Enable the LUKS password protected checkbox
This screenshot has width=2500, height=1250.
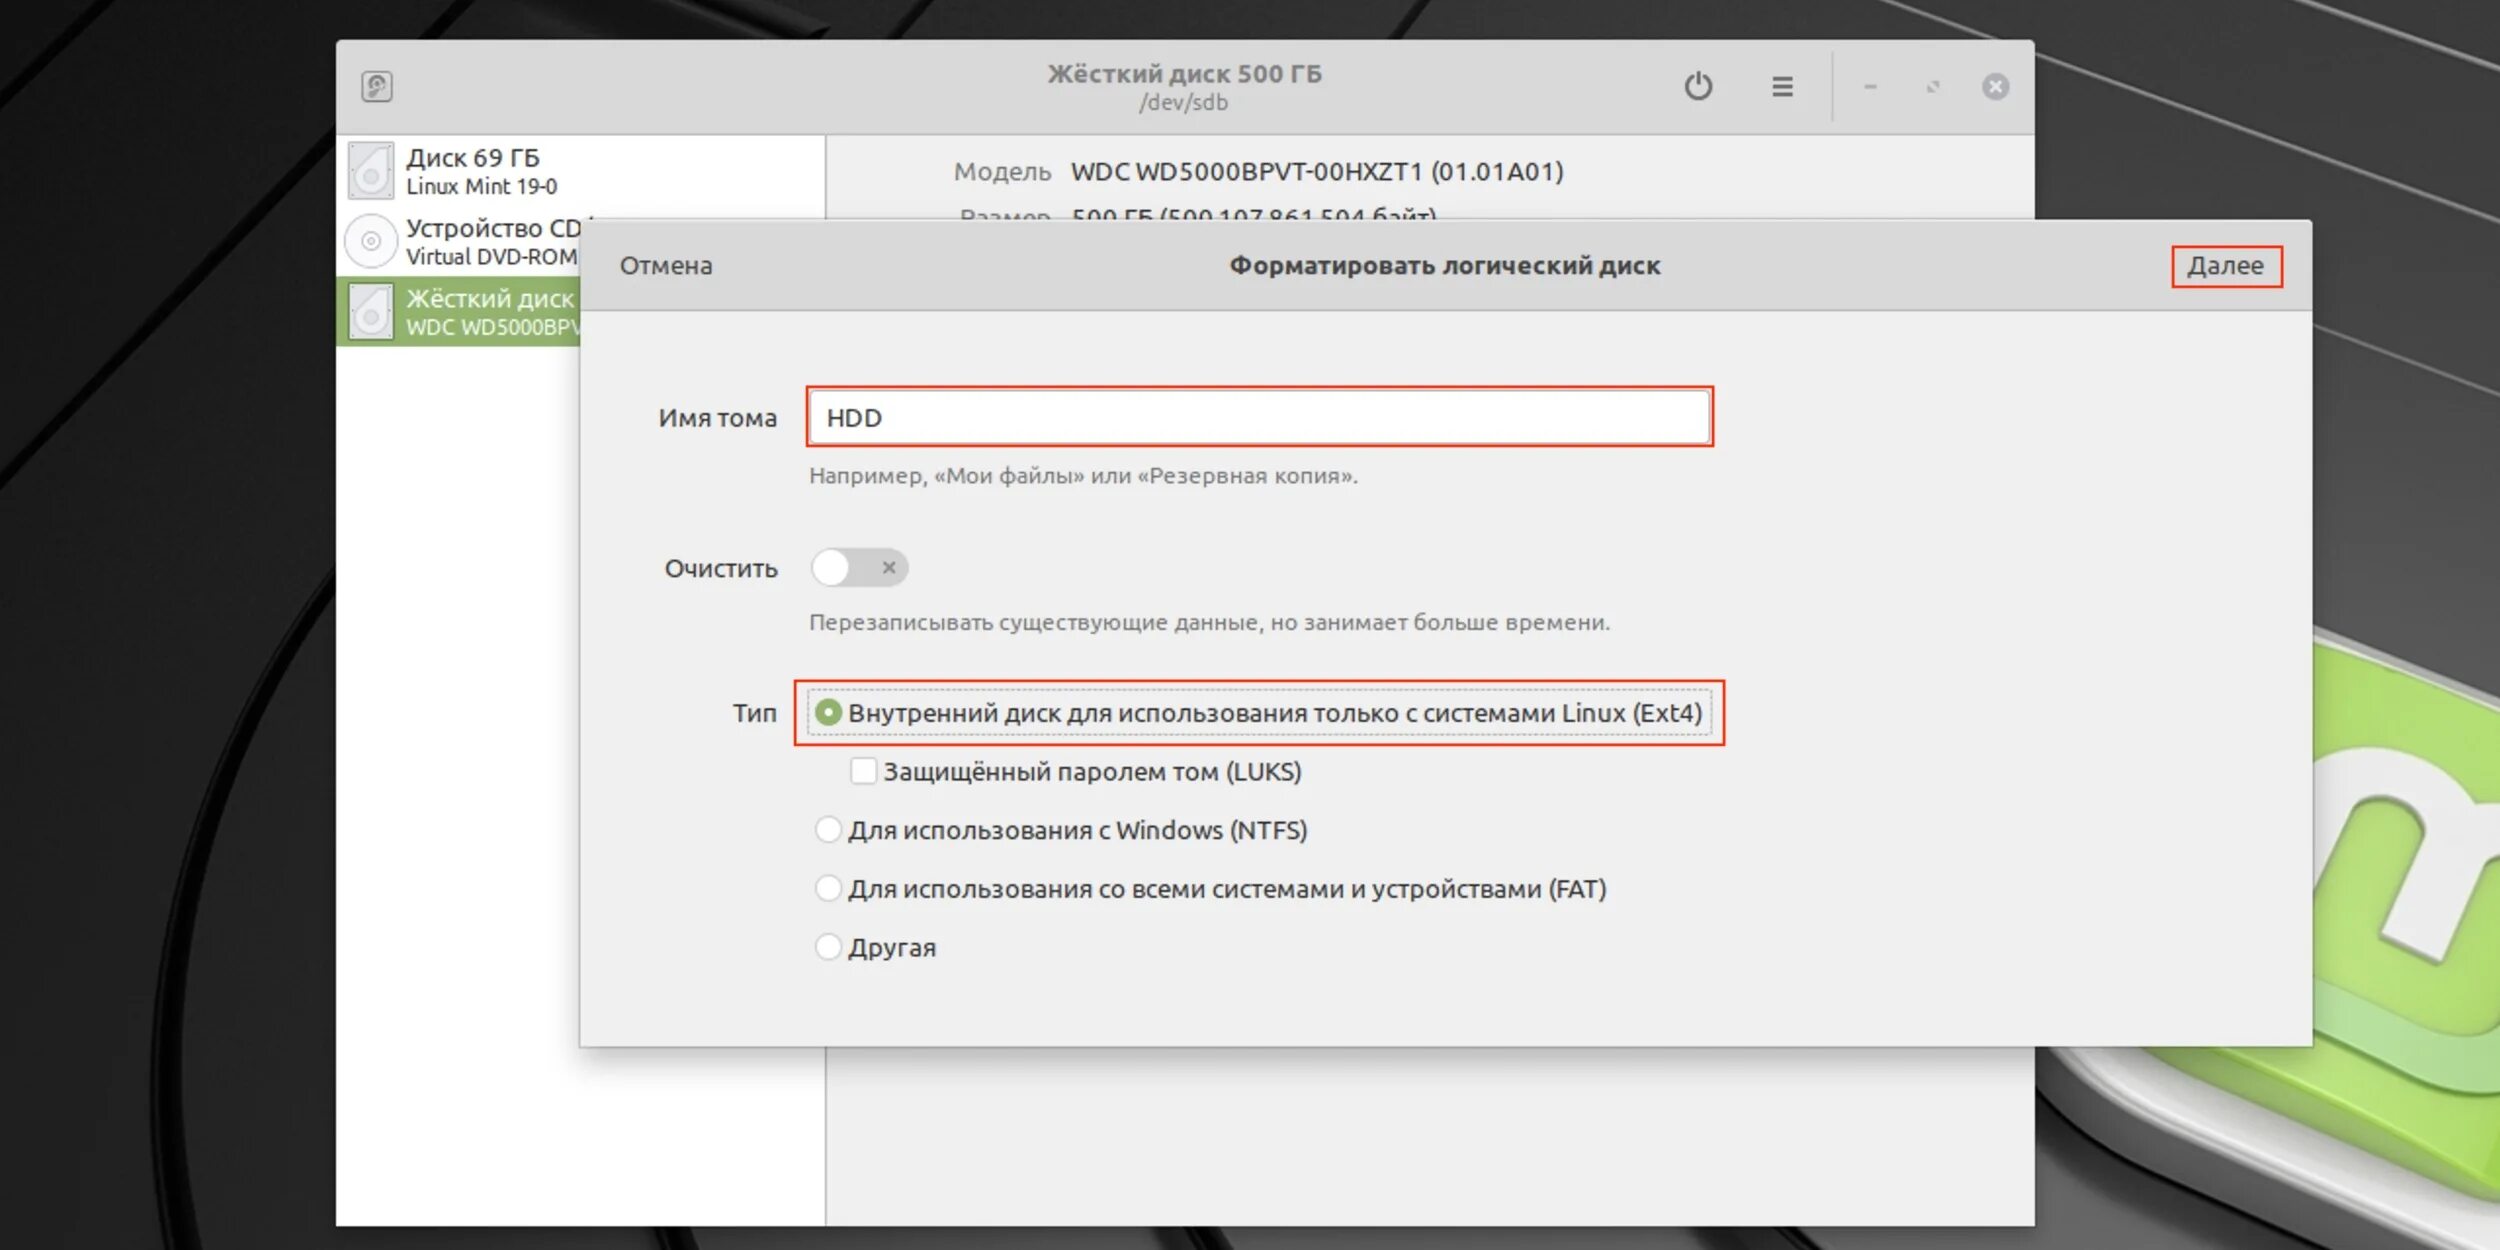pos(863,771)
